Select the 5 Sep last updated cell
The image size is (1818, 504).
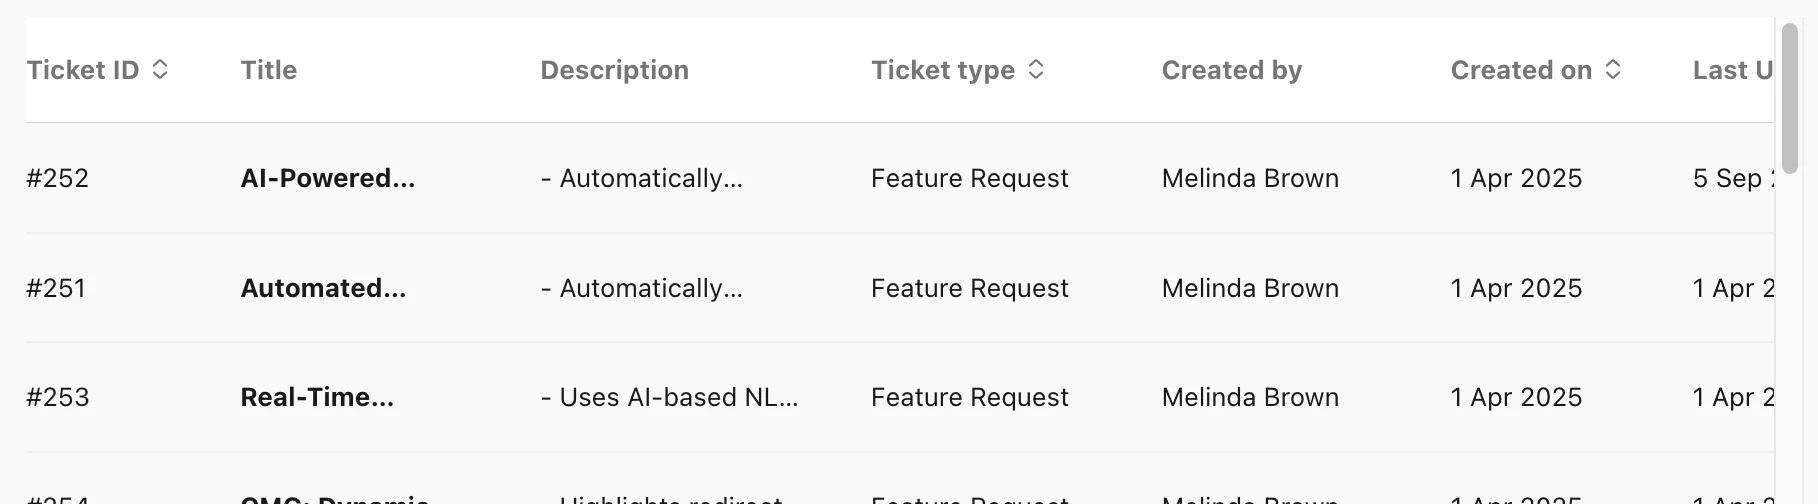(1733, 178)
